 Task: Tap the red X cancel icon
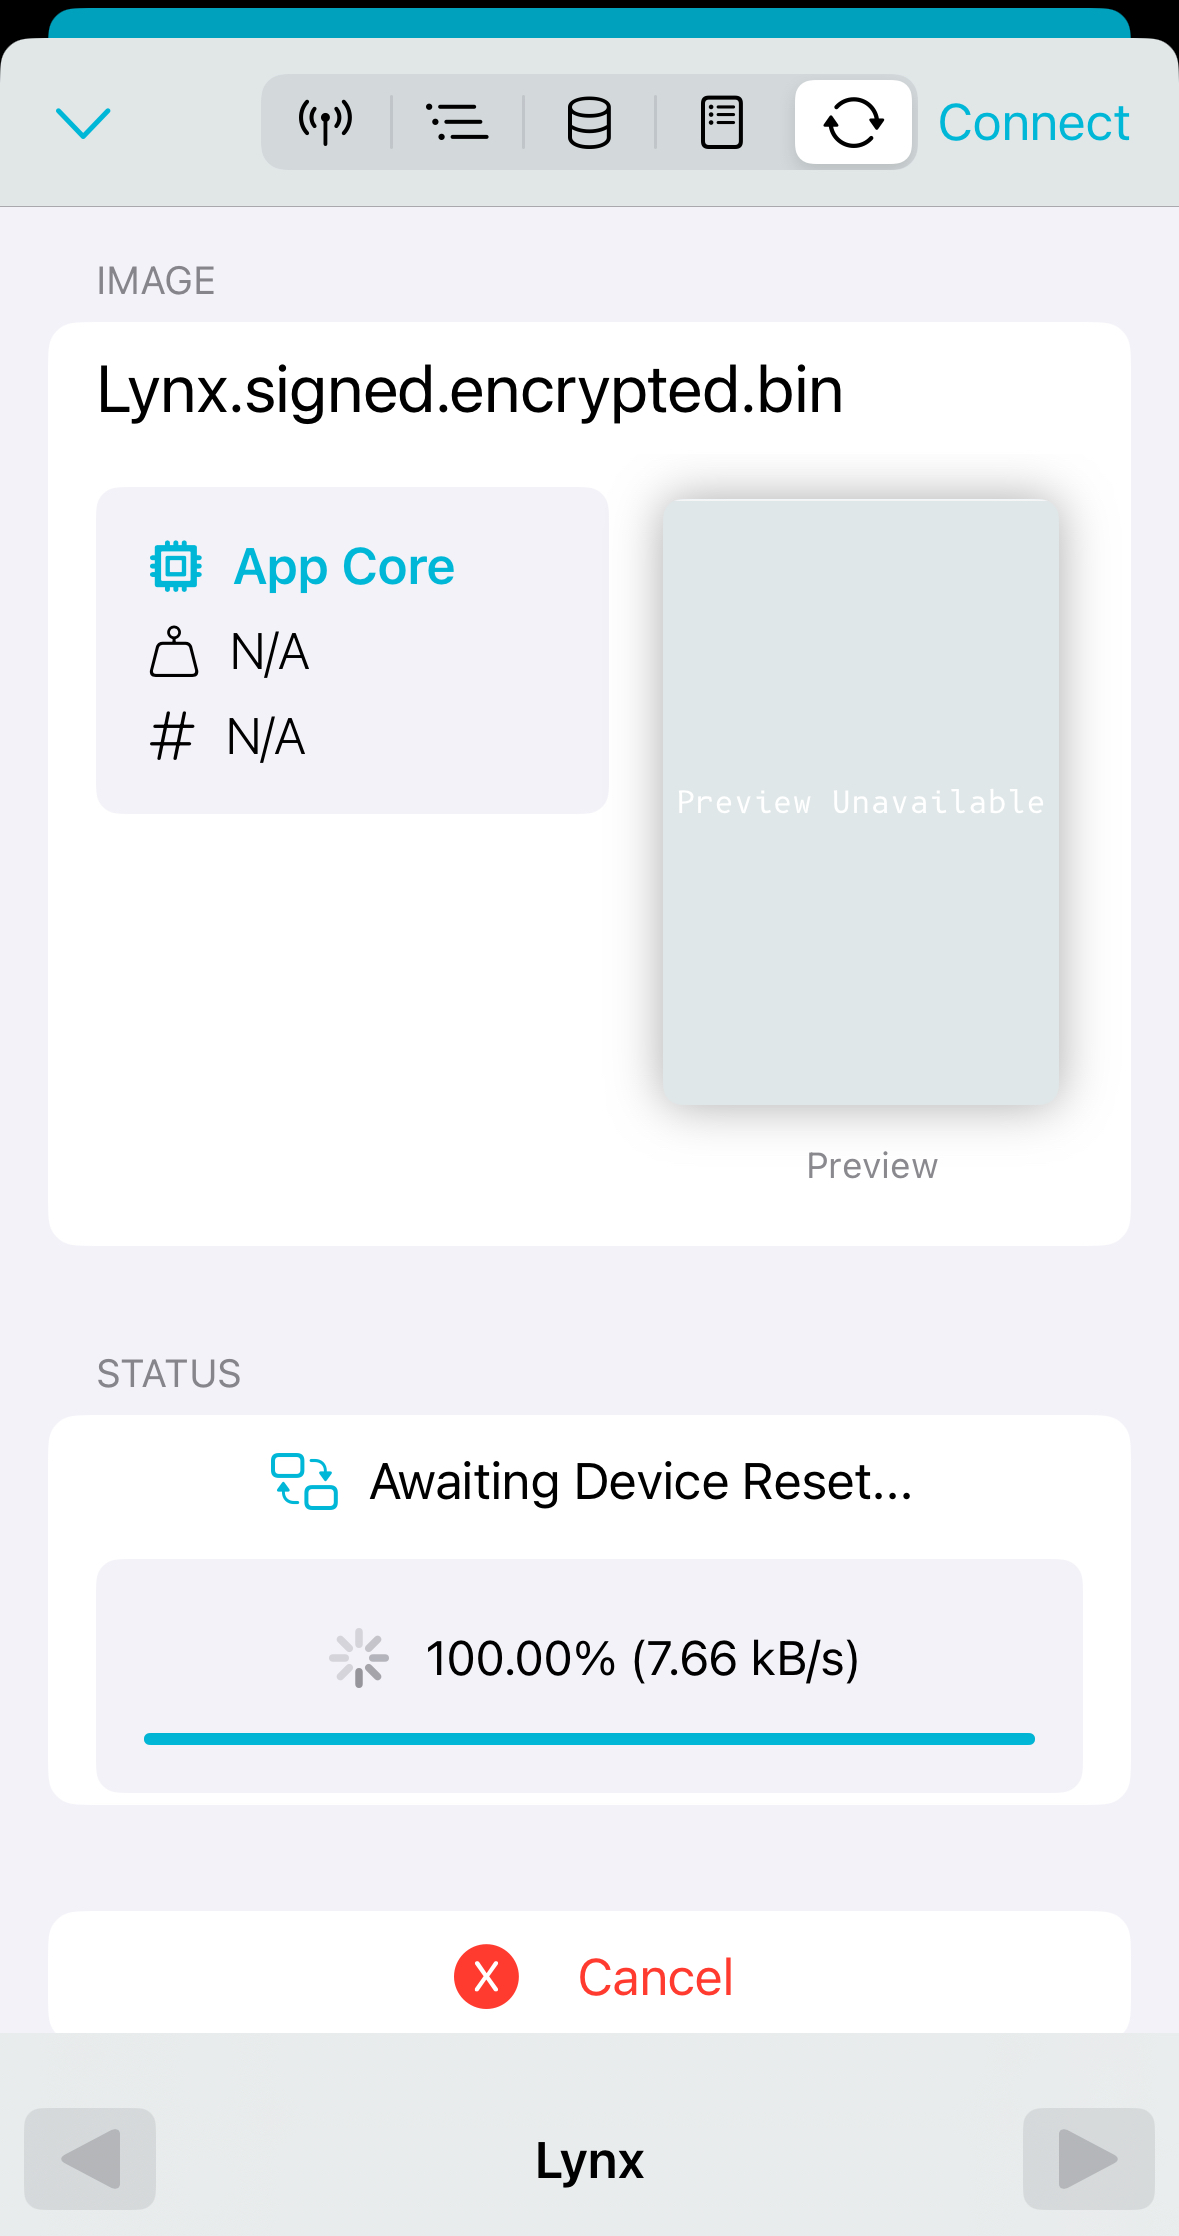coord(486,1977)
